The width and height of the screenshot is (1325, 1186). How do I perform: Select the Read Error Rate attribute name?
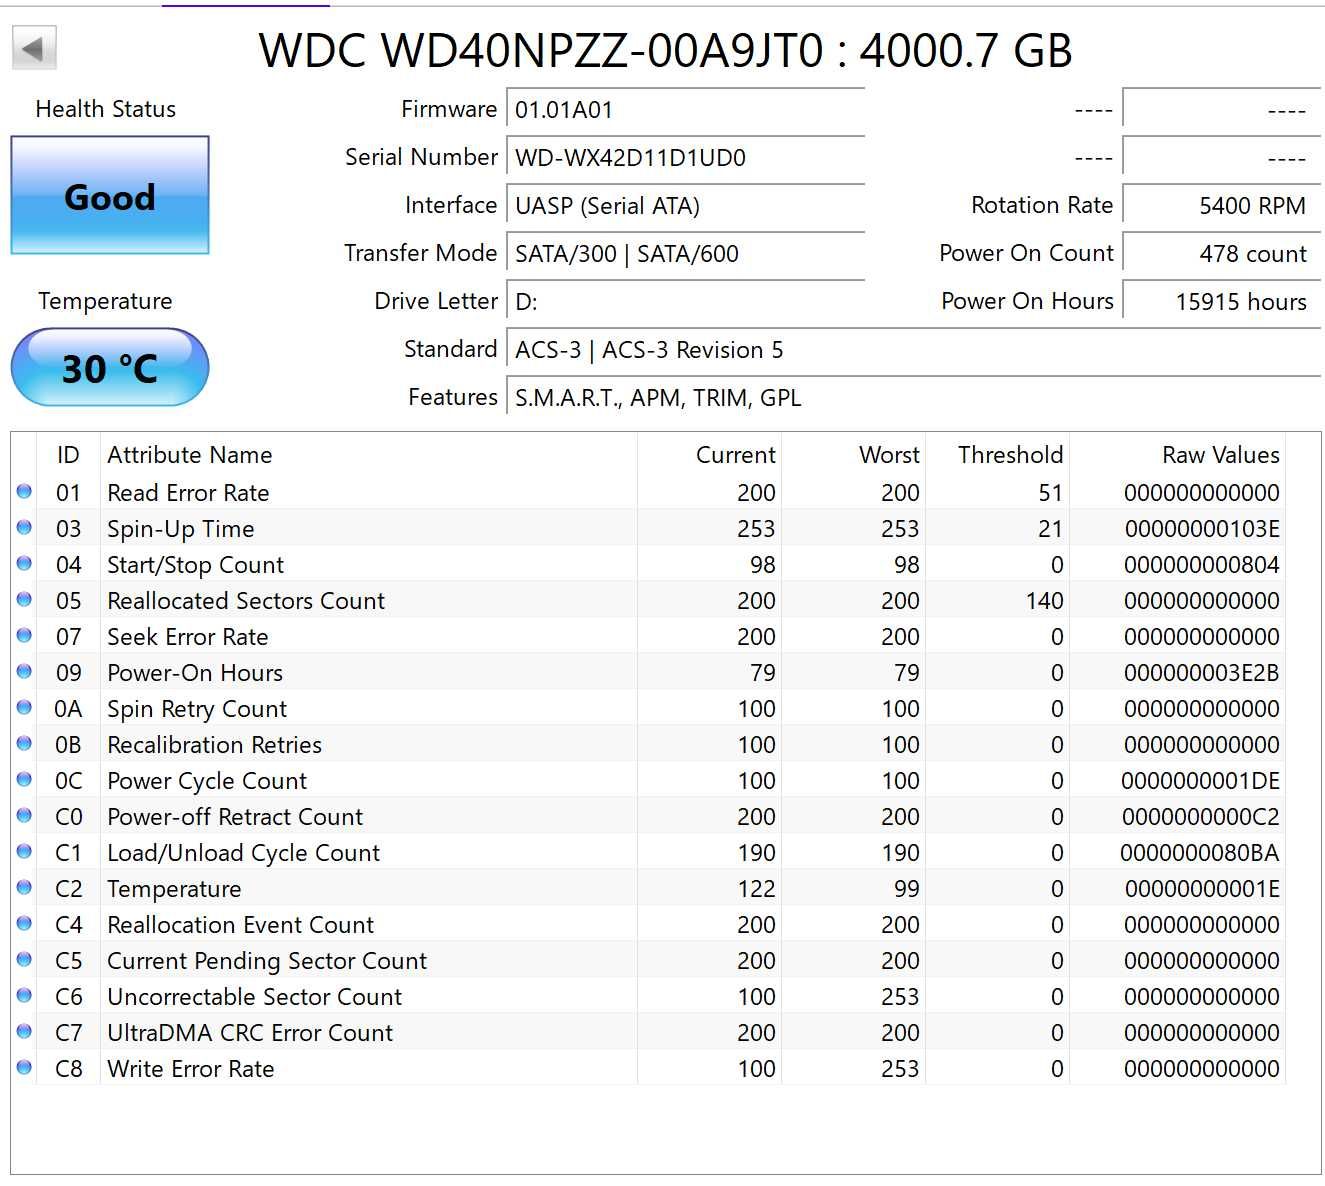tap(188, 493)
